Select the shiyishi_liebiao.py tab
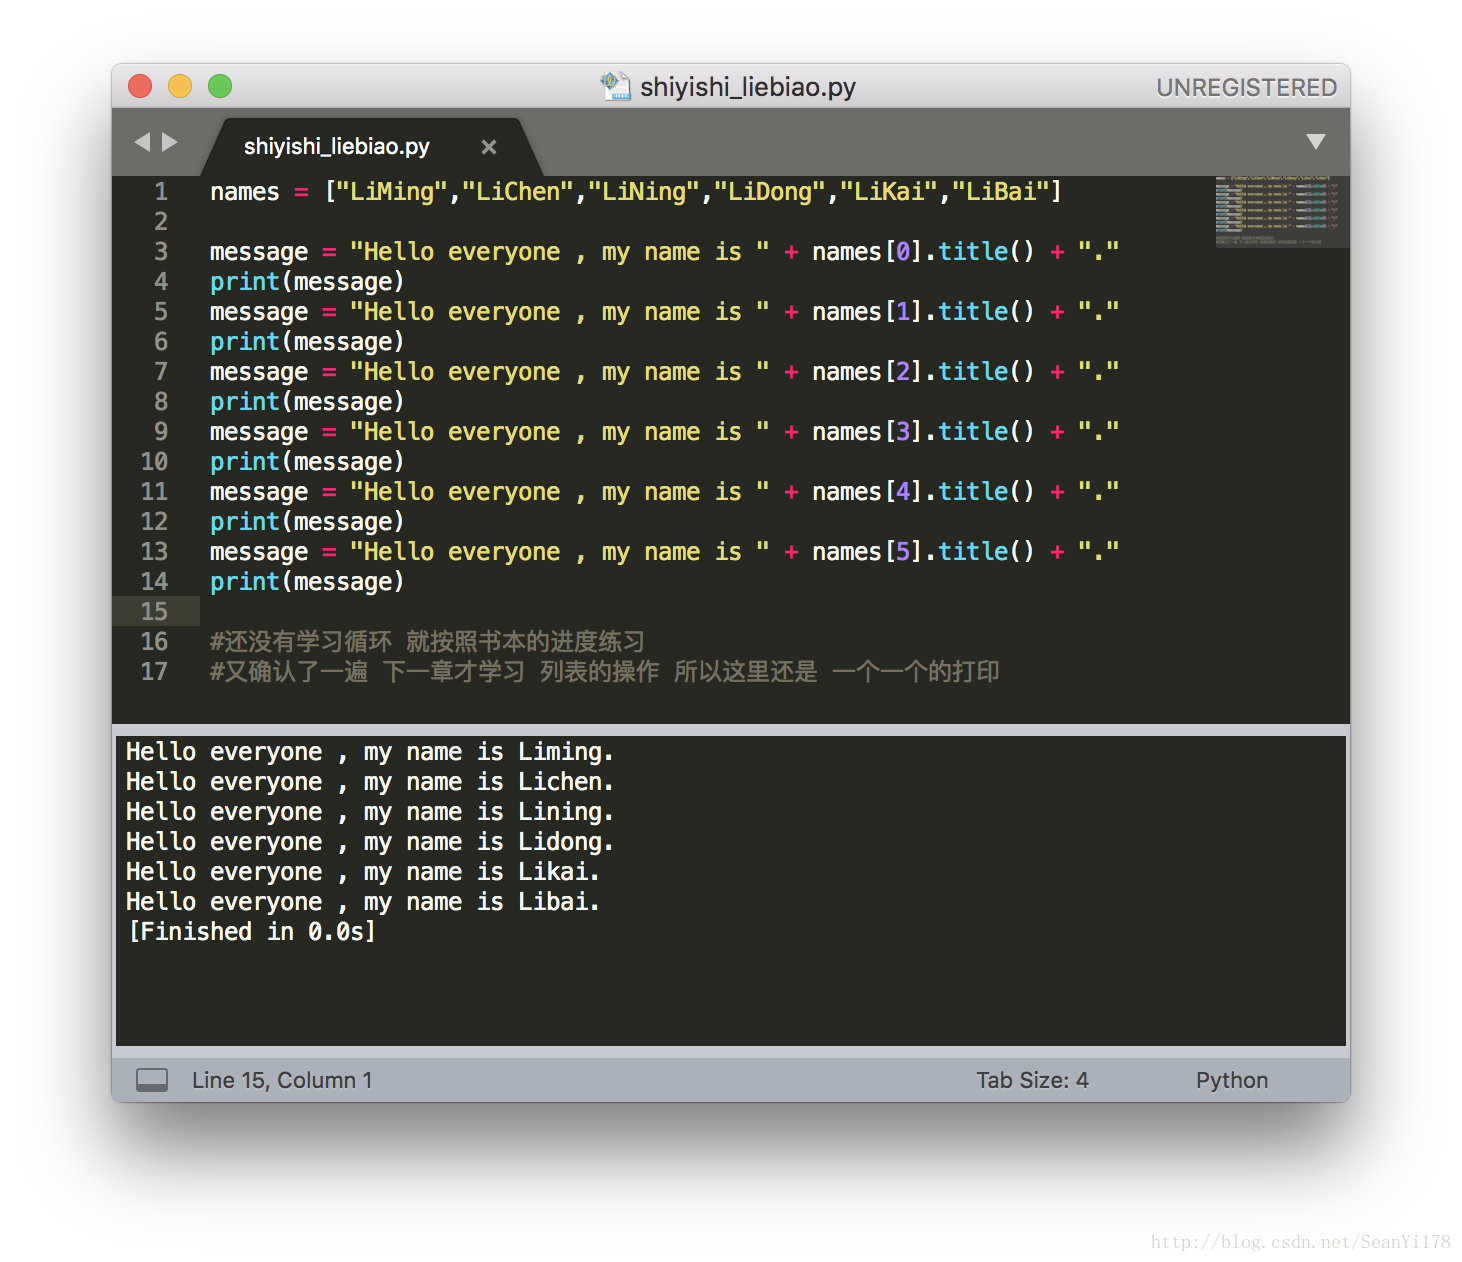This screenshot has height=1262, width=1462. [337, 147]
